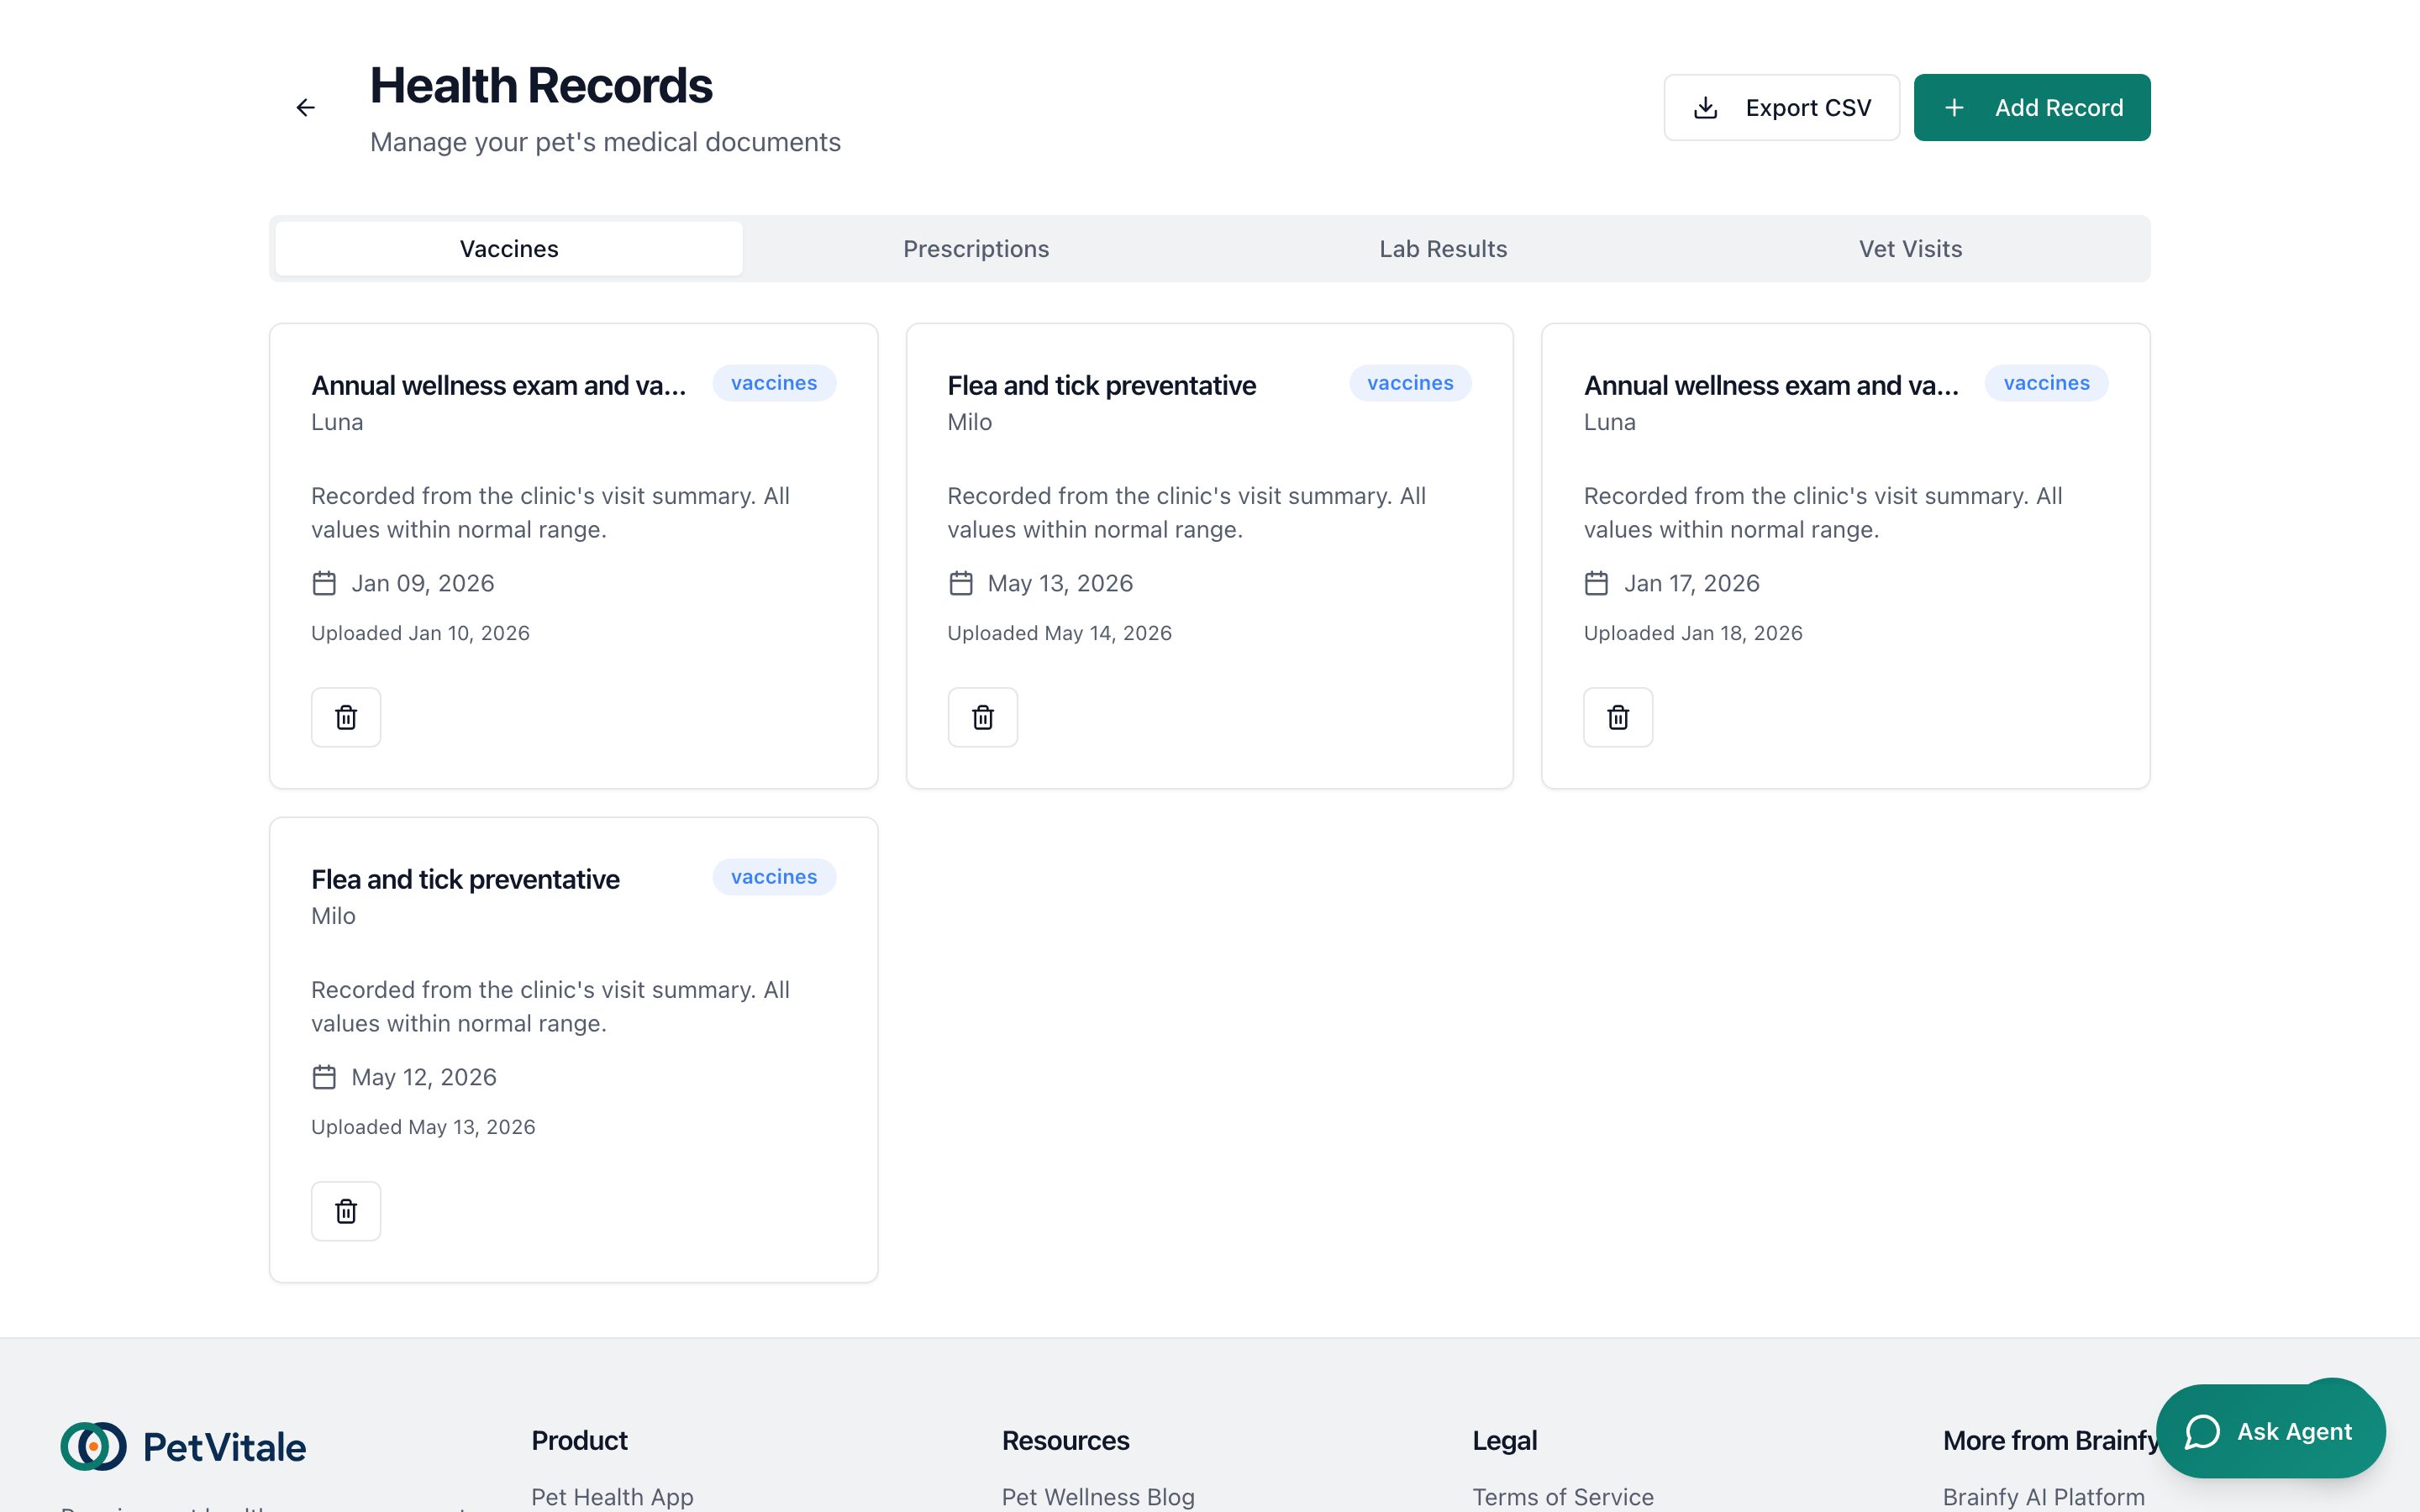Click calendar icon next to Jan 17, 2026

(1597, 583)
